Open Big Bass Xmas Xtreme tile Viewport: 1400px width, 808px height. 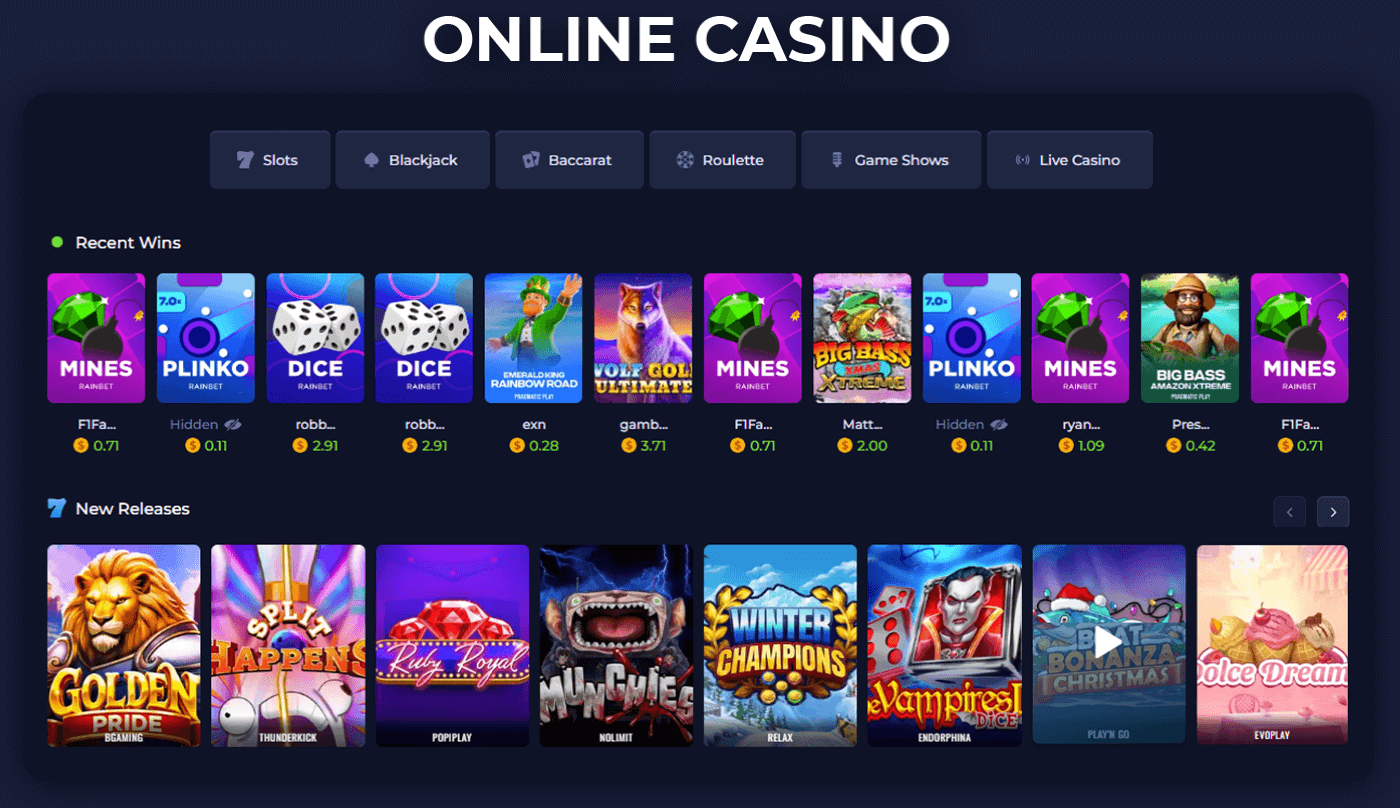click(862, 338)
